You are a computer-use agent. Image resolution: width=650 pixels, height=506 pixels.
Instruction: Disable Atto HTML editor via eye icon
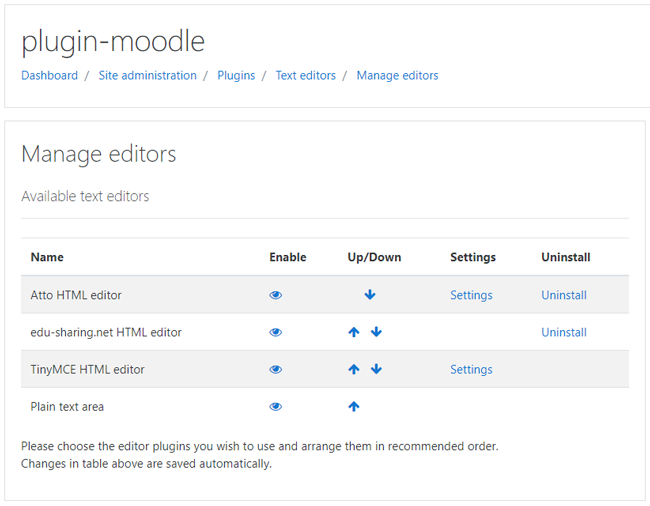(x=276, y=295)
